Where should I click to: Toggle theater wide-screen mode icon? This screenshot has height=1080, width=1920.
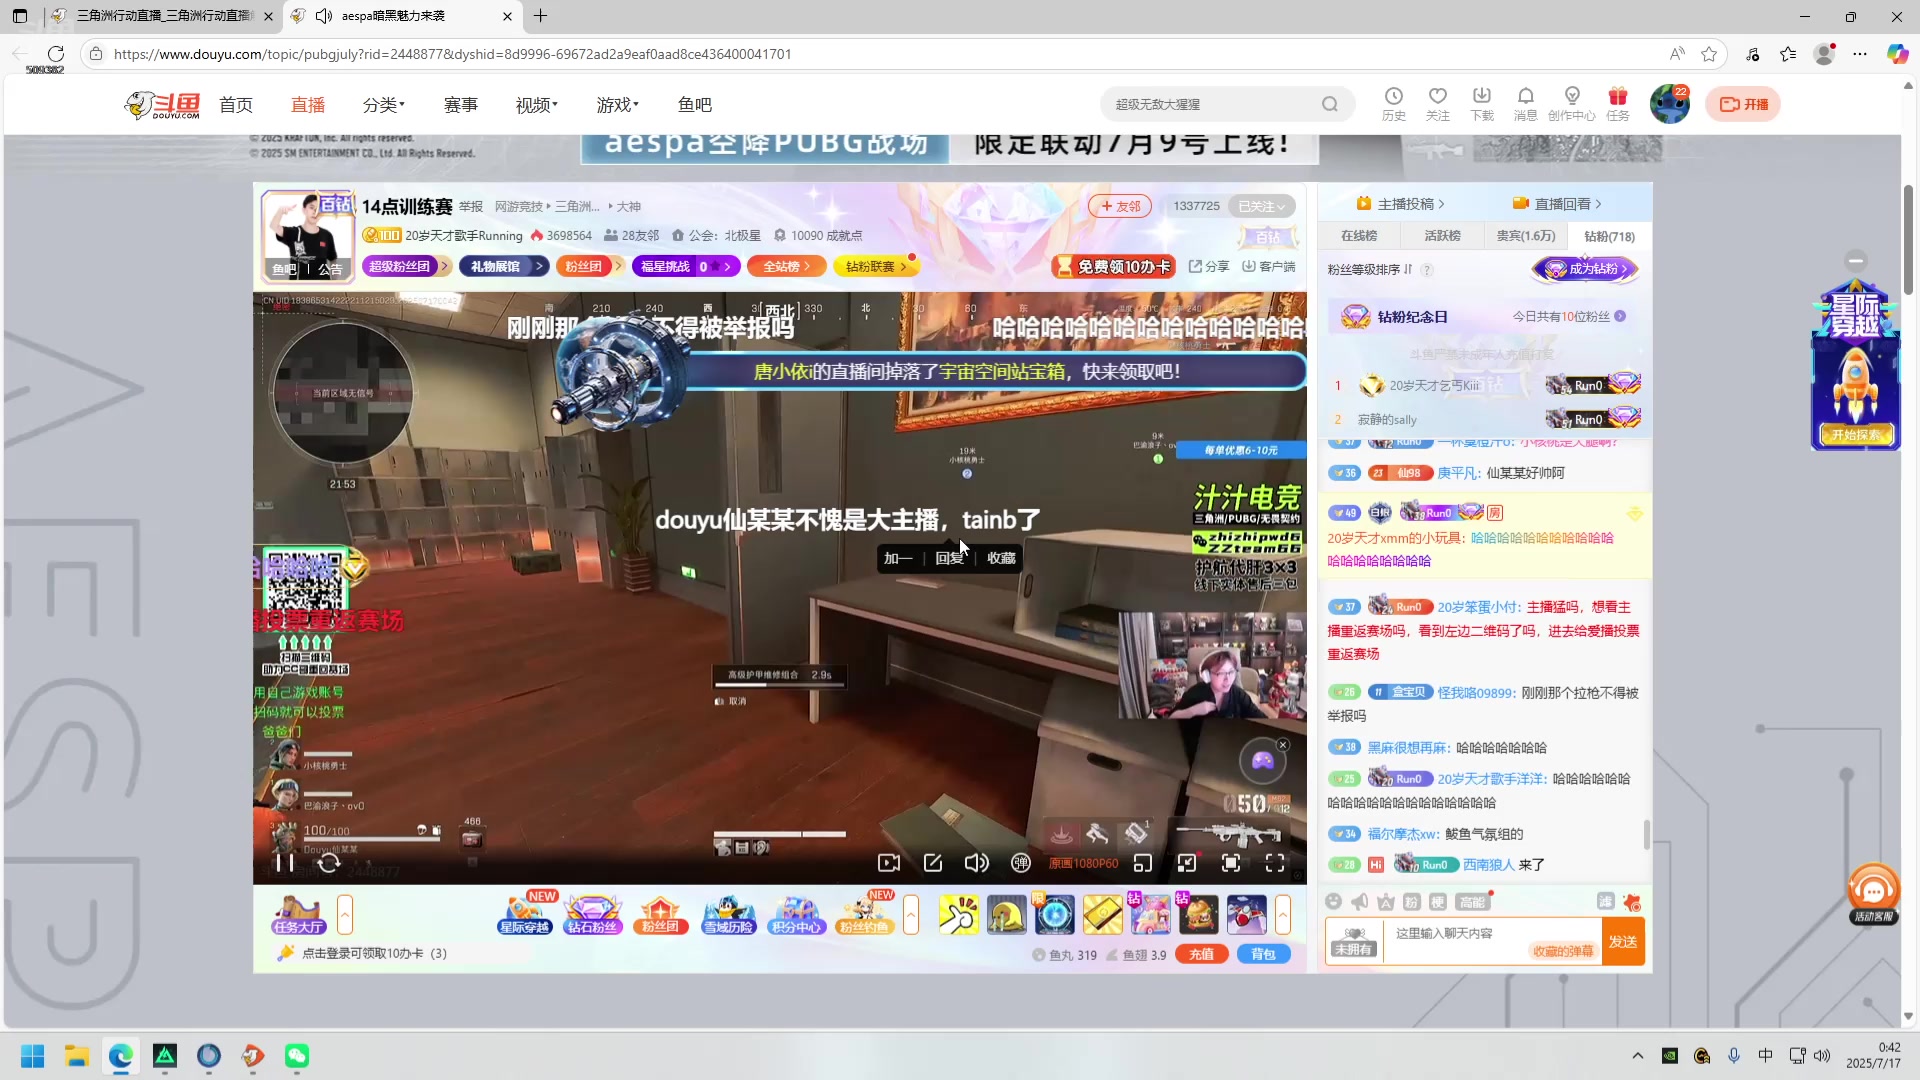[x=1187, y=863]
